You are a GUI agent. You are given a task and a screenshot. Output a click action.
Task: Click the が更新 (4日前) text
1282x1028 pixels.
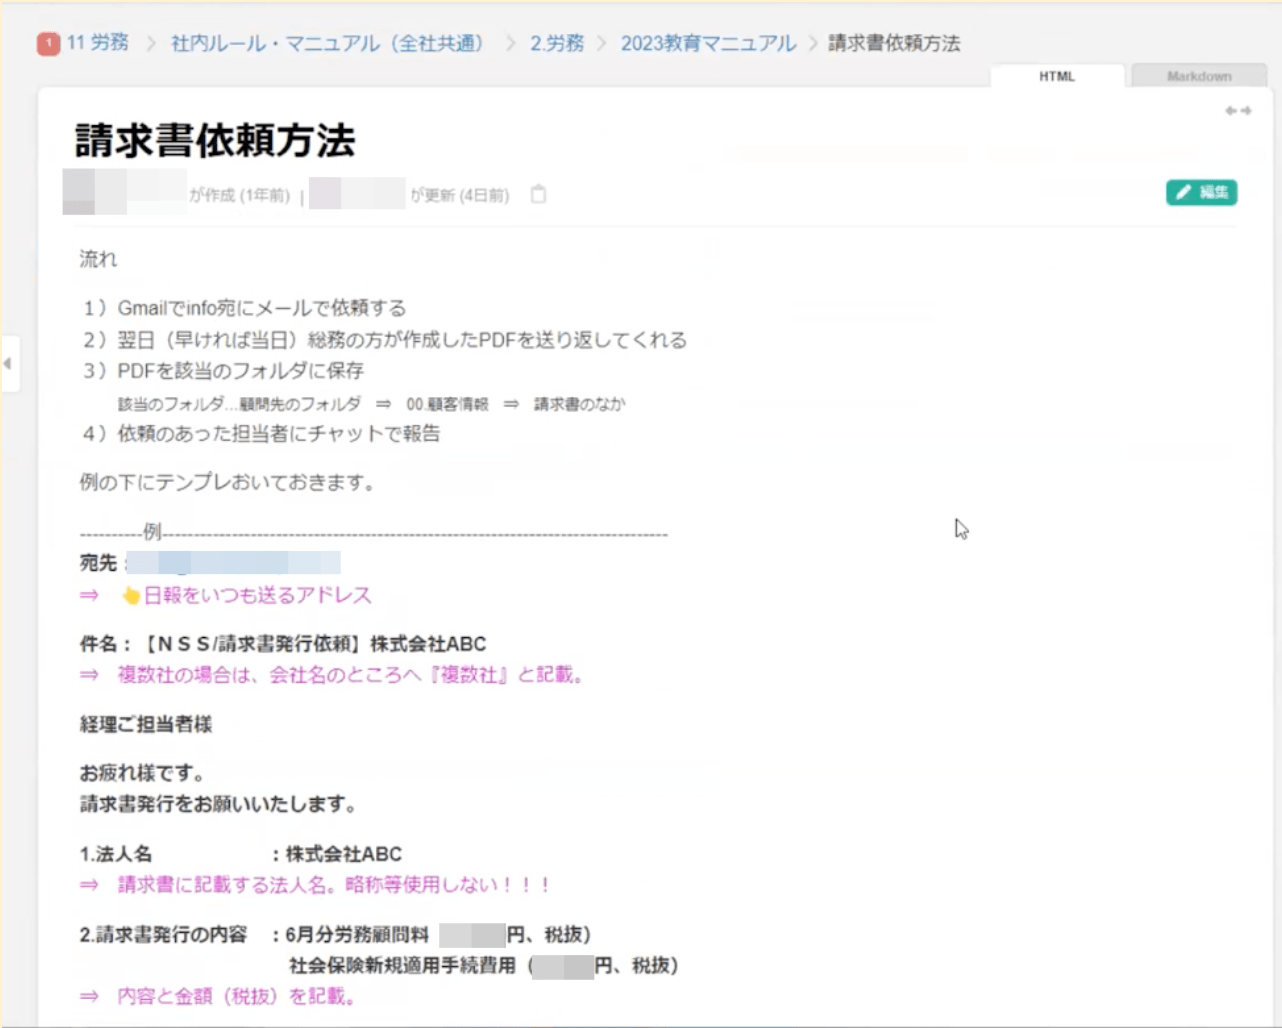pos(460,195)
